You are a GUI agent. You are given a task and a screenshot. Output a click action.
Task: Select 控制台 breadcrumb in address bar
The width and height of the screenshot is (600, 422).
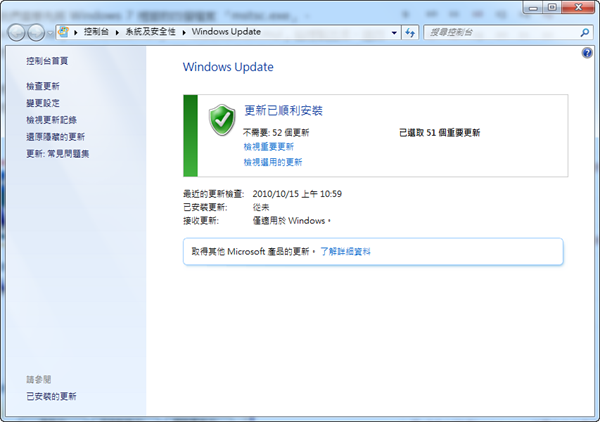coord(96,32)
